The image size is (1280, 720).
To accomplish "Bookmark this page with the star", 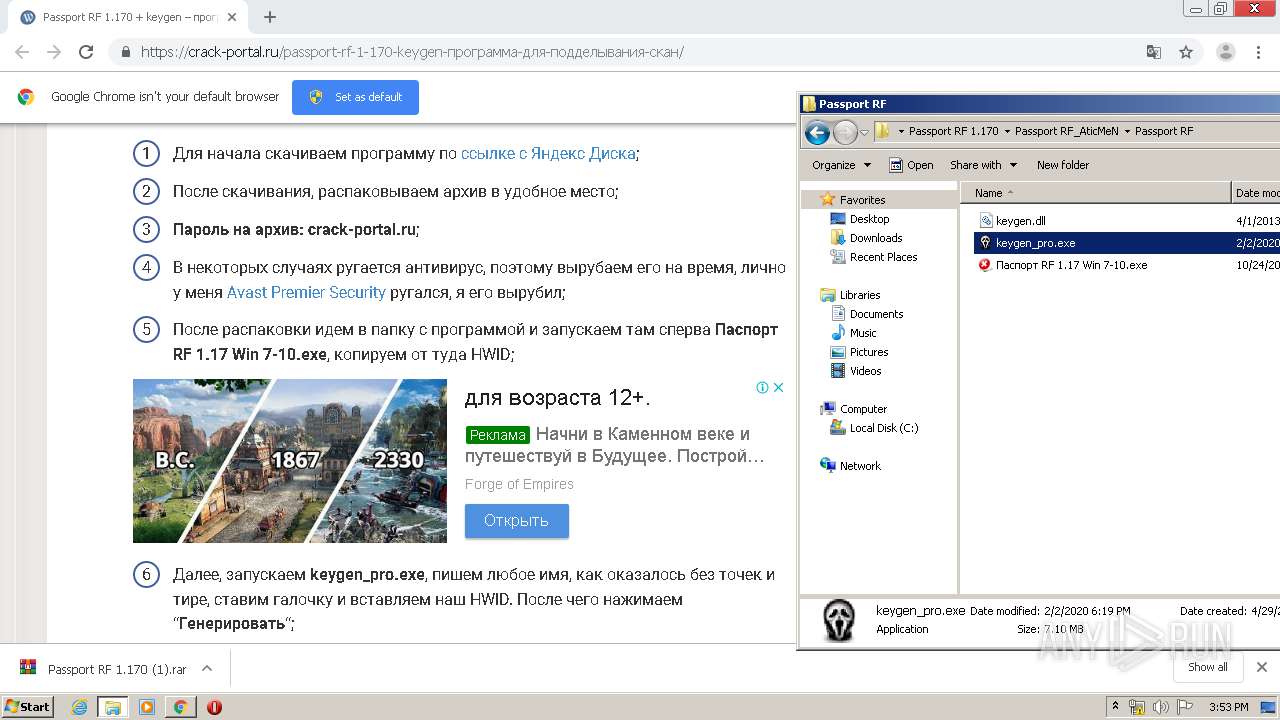I will pos(1186,52).
